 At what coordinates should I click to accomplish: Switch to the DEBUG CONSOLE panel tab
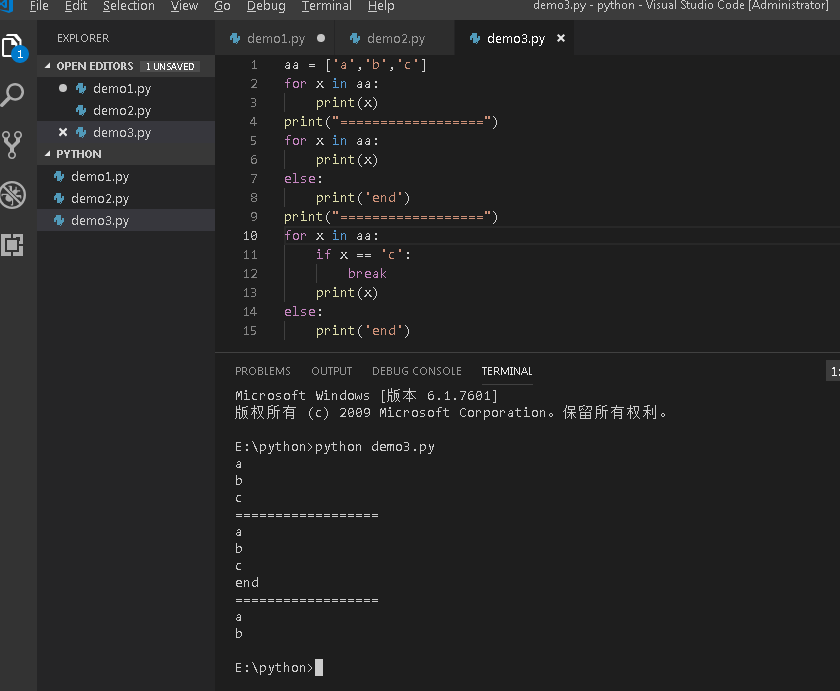tap(416, 371)
